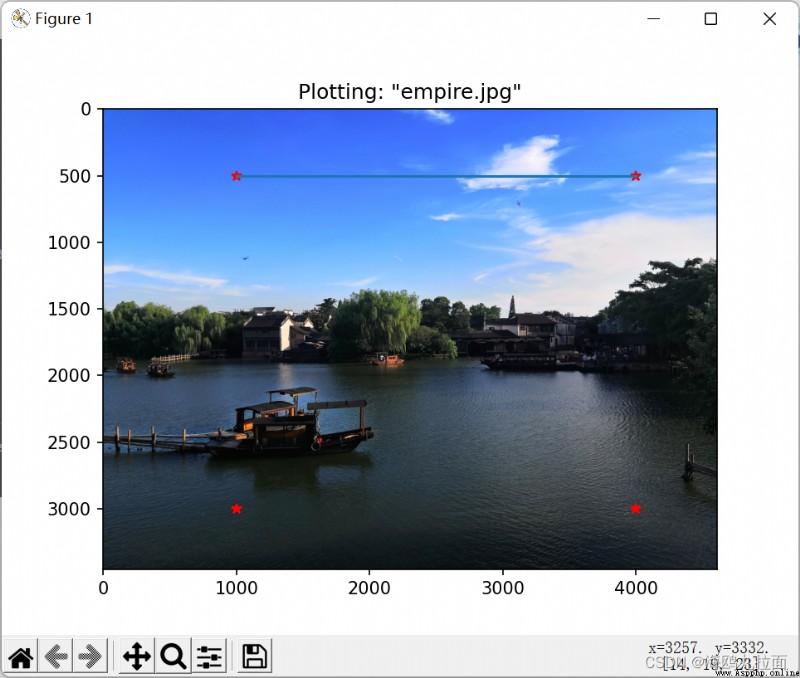800x678 pixels.
Task: Click the x-axis label 3000
Action: (503, 588)
